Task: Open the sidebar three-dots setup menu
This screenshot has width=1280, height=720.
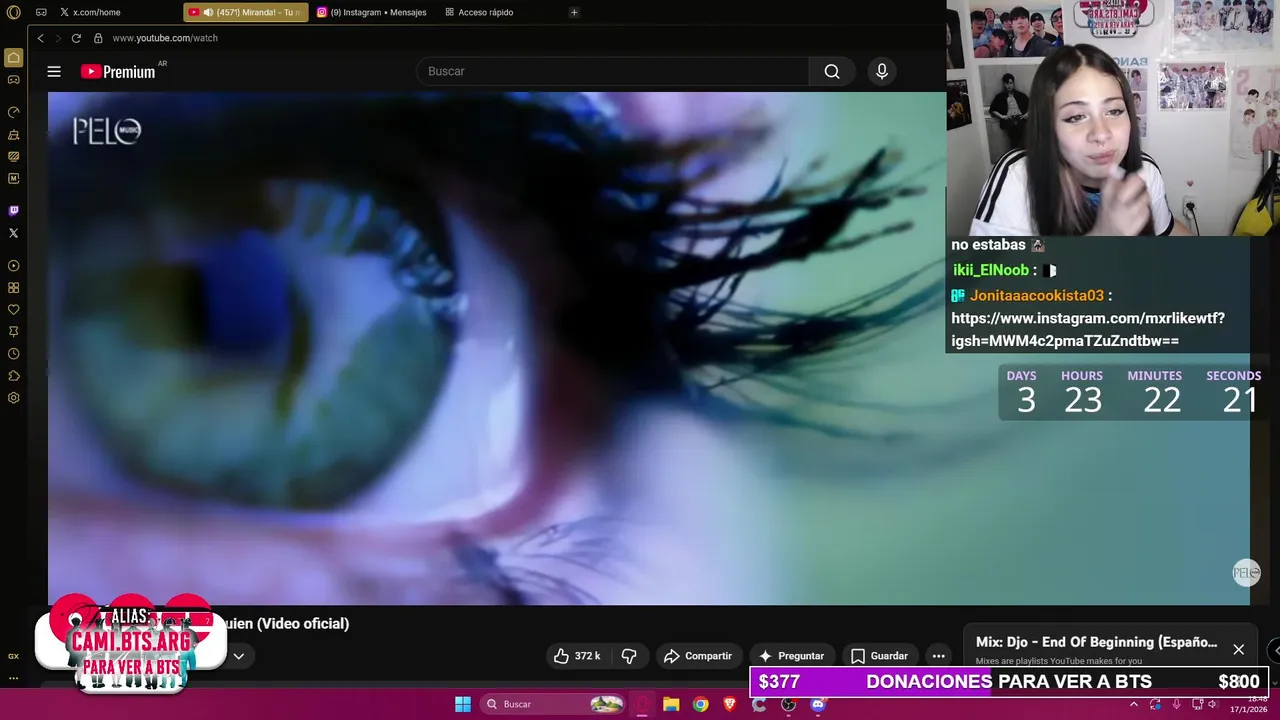Action: coord(13,678)
